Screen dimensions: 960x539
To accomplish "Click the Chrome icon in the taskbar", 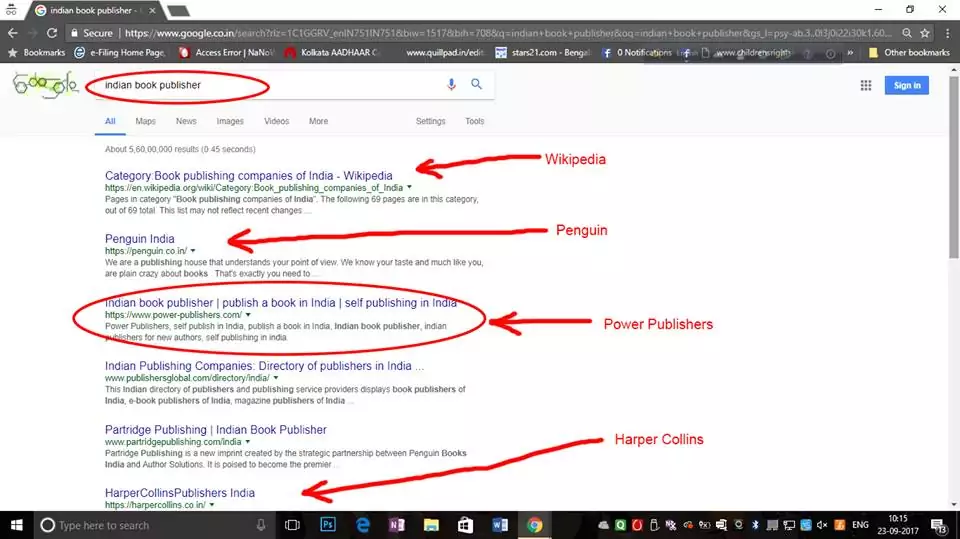I will tap(534, 525).
